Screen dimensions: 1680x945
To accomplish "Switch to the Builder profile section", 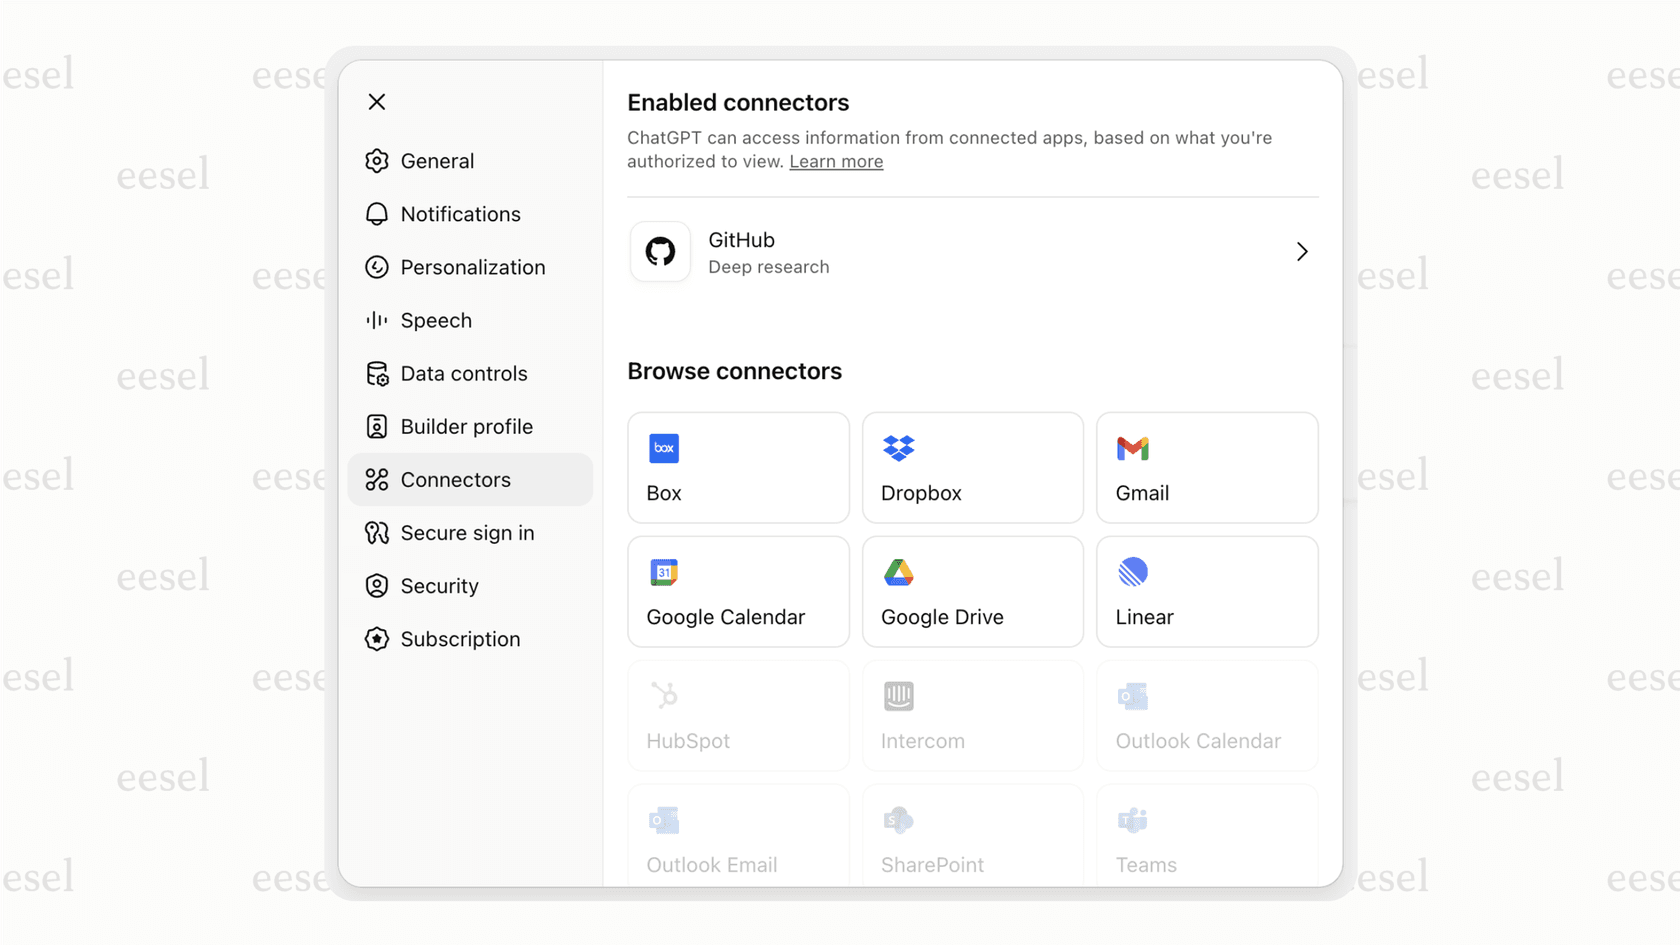I will pos(466,426).
